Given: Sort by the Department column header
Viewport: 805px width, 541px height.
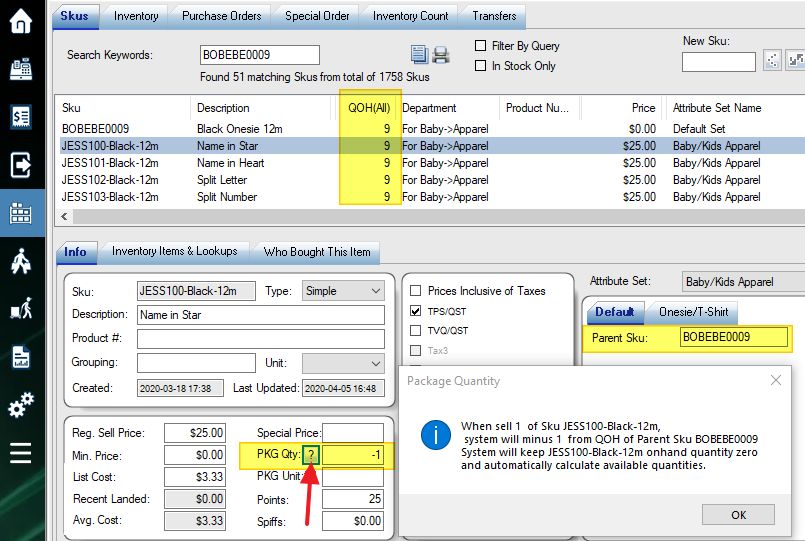Looking at the screenshot, I should pos(450,108).
